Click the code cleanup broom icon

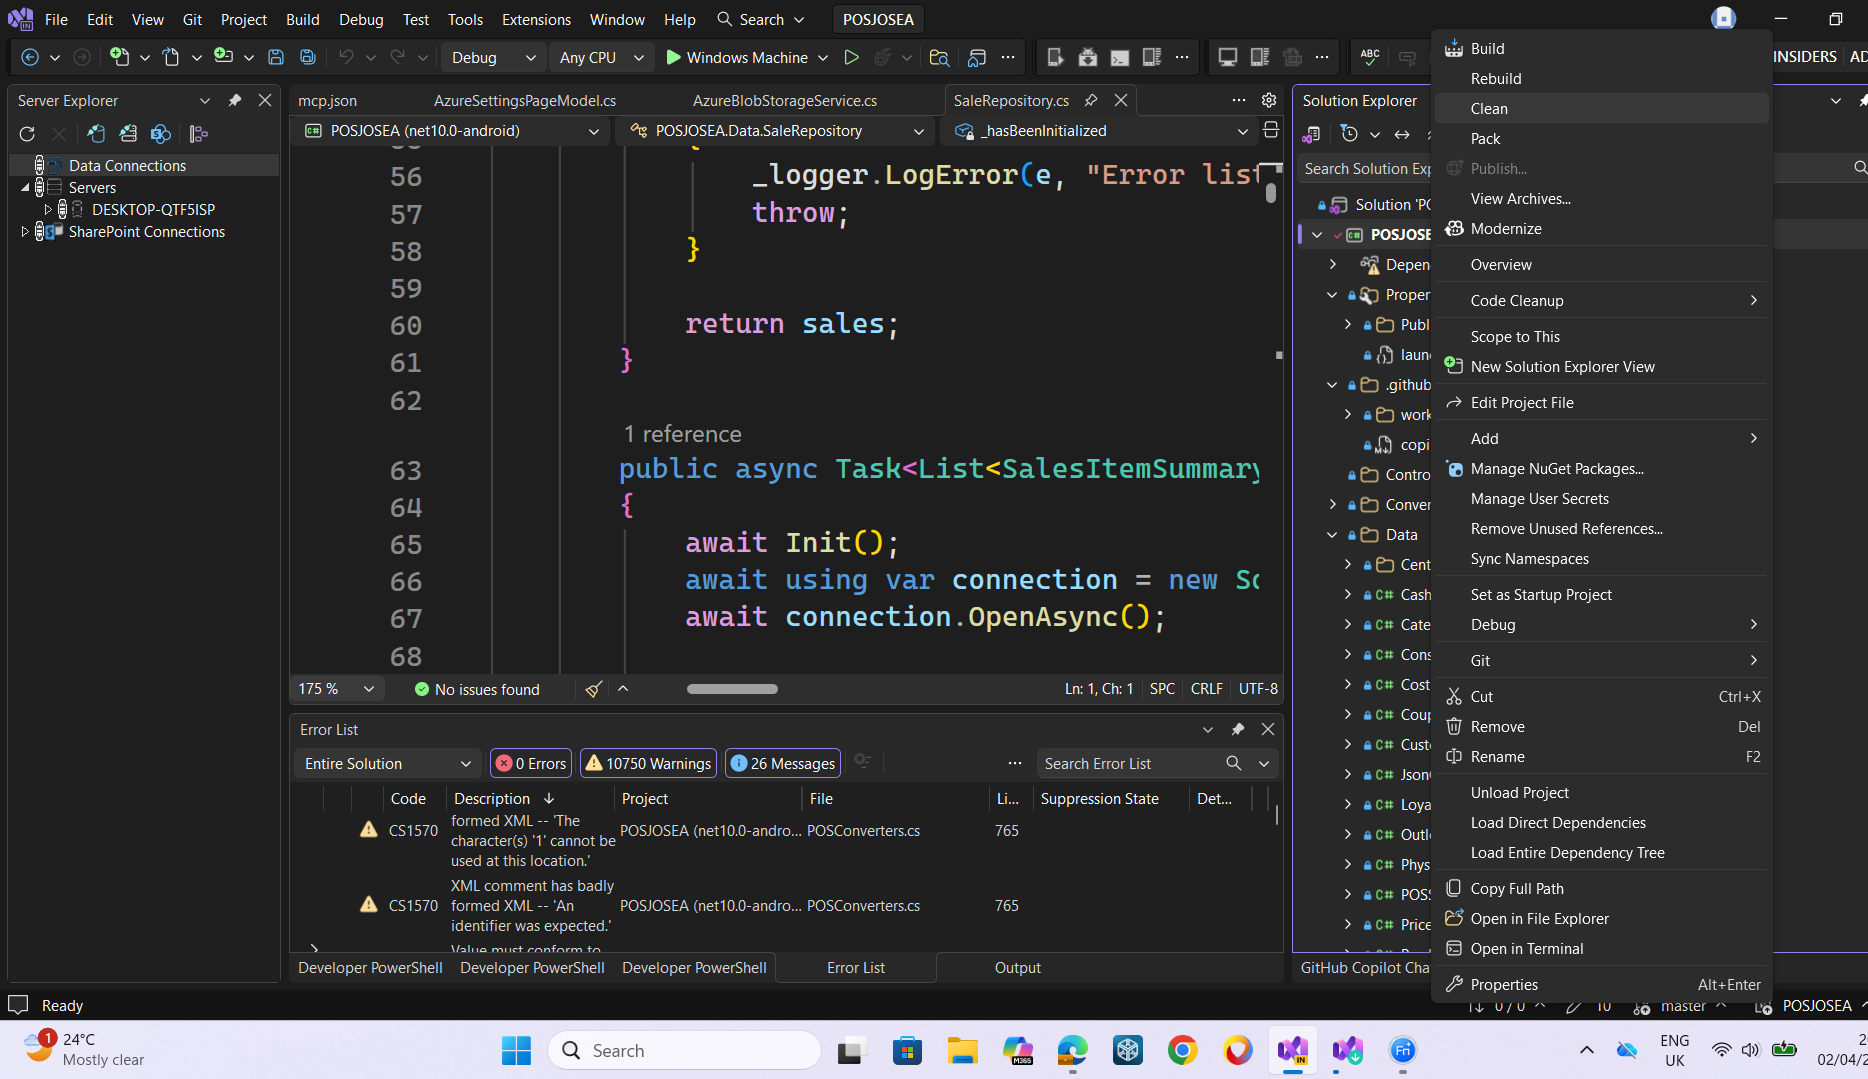click(x=593, y=689)
